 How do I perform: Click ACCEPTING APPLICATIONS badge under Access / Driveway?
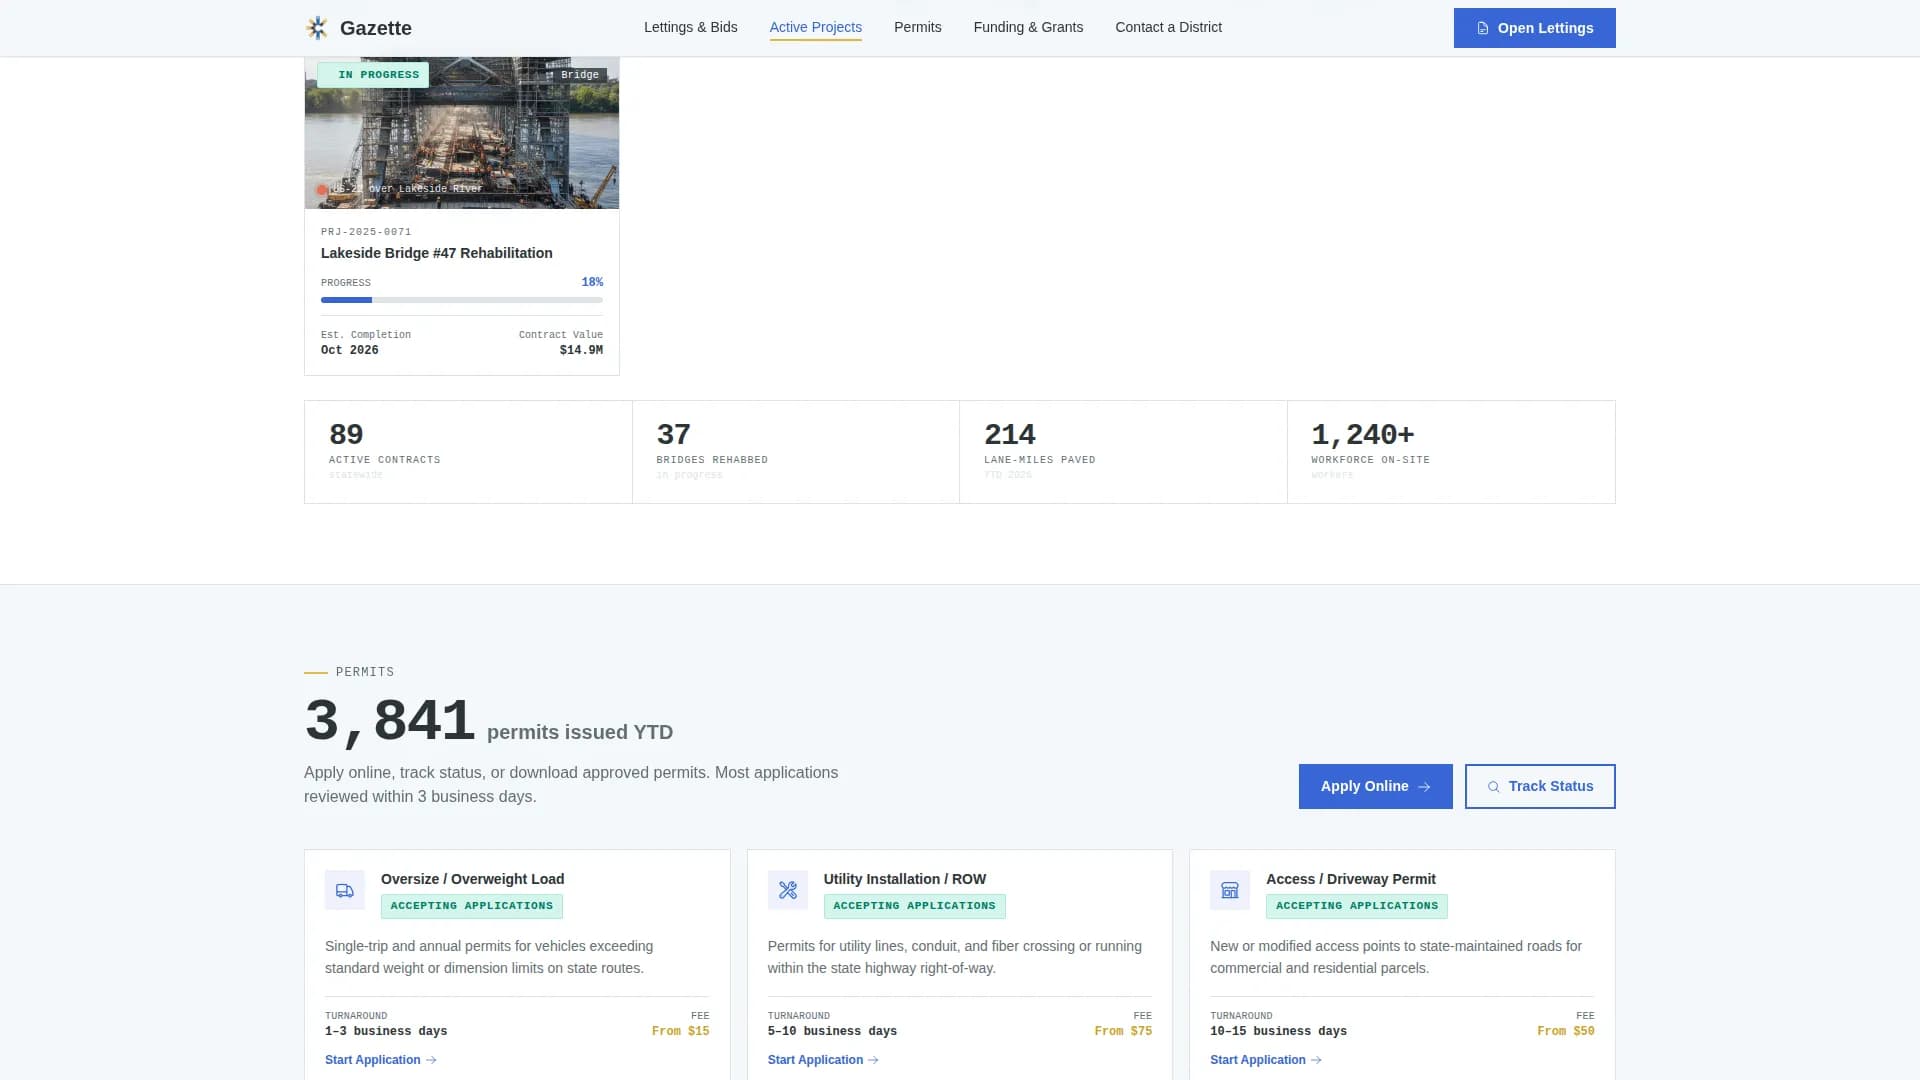point(1357,906)
